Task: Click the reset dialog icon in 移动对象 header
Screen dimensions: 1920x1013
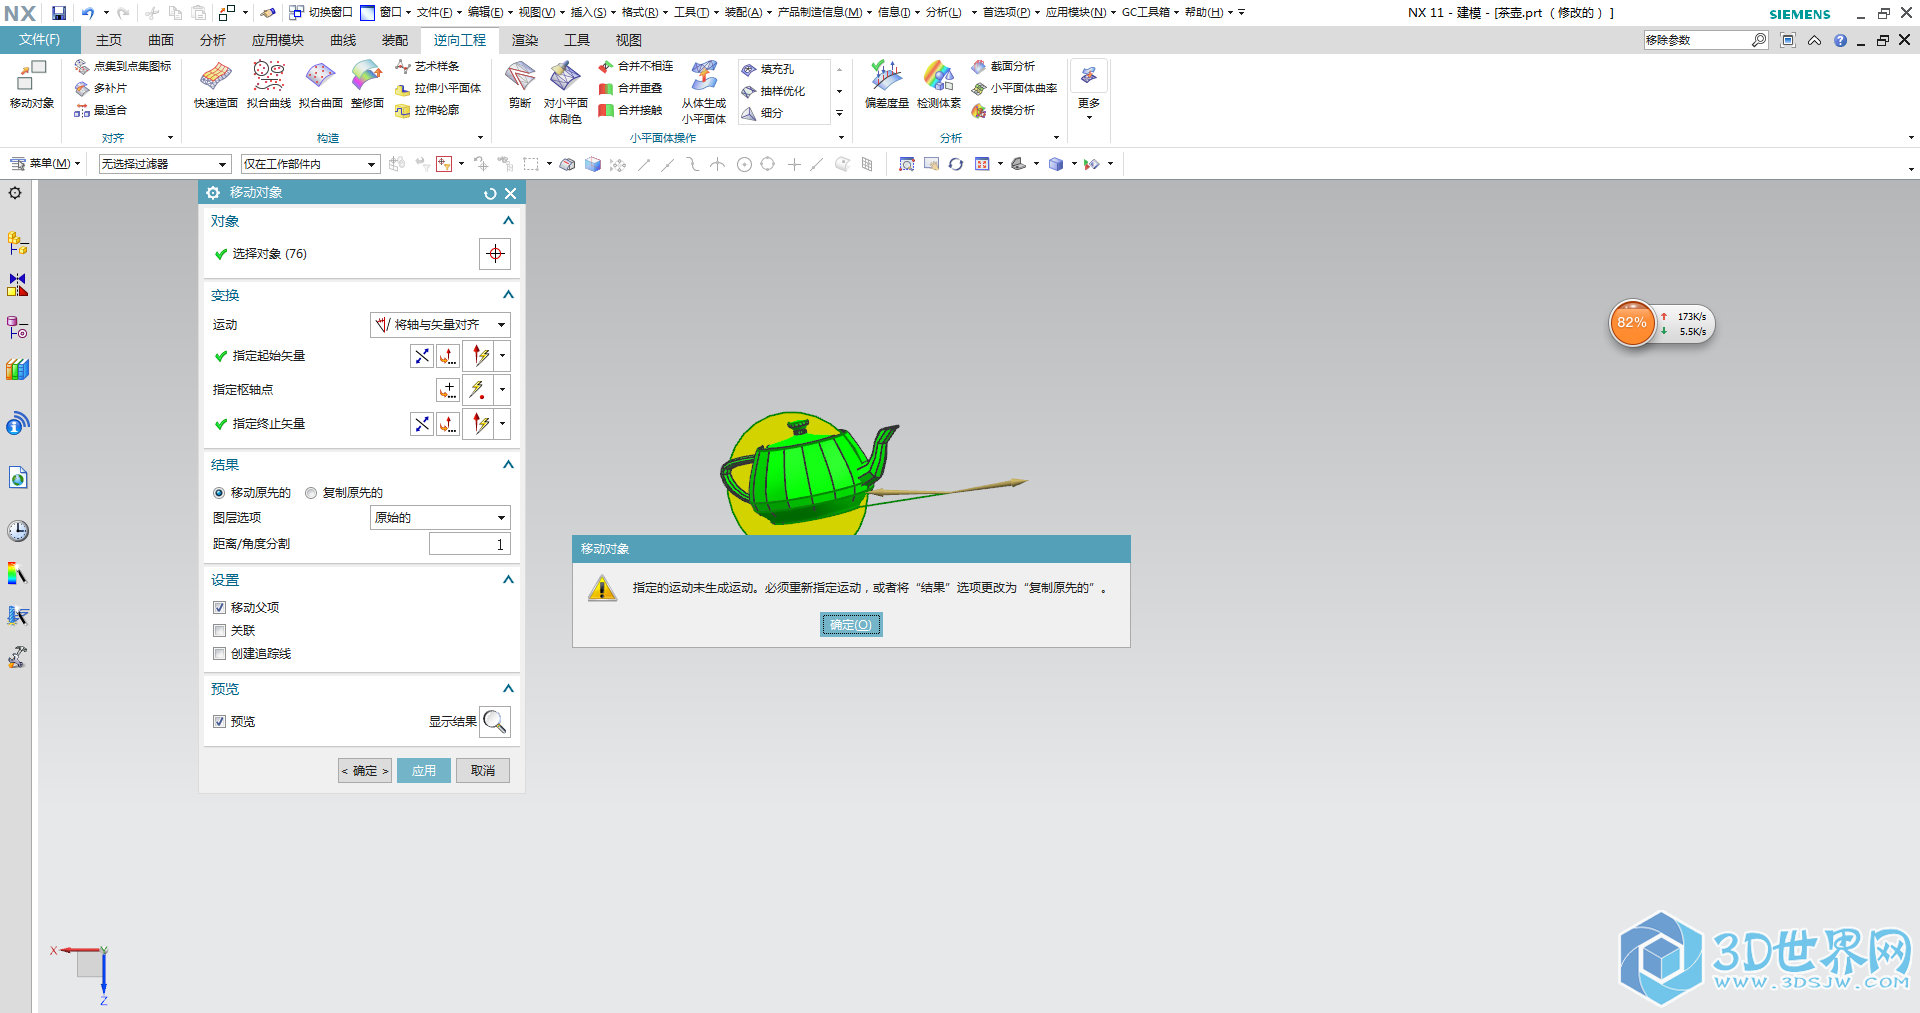Action: tap(490, 194)
